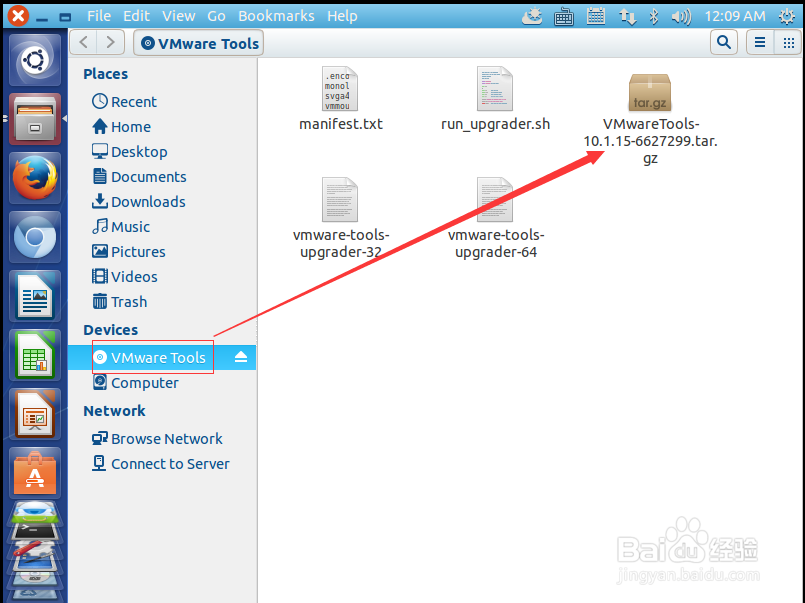Open the Bookmarks menu
The width and height of the screenshot is (805, 603).
[276, 16]
